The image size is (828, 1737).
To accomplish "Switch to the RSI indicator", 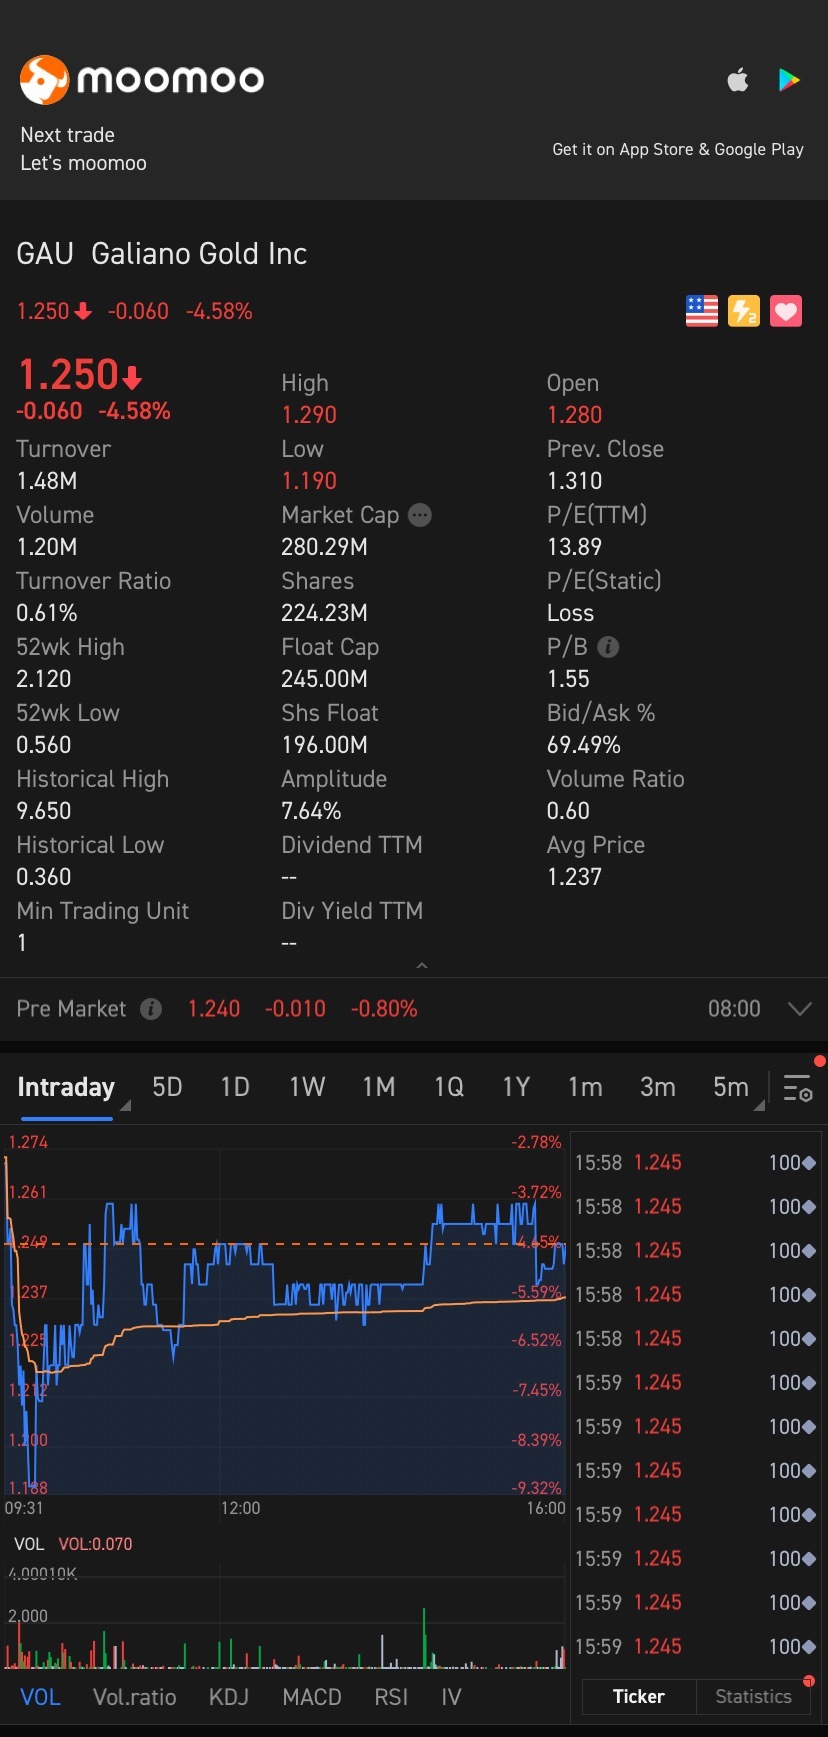I will [391, 1697].
